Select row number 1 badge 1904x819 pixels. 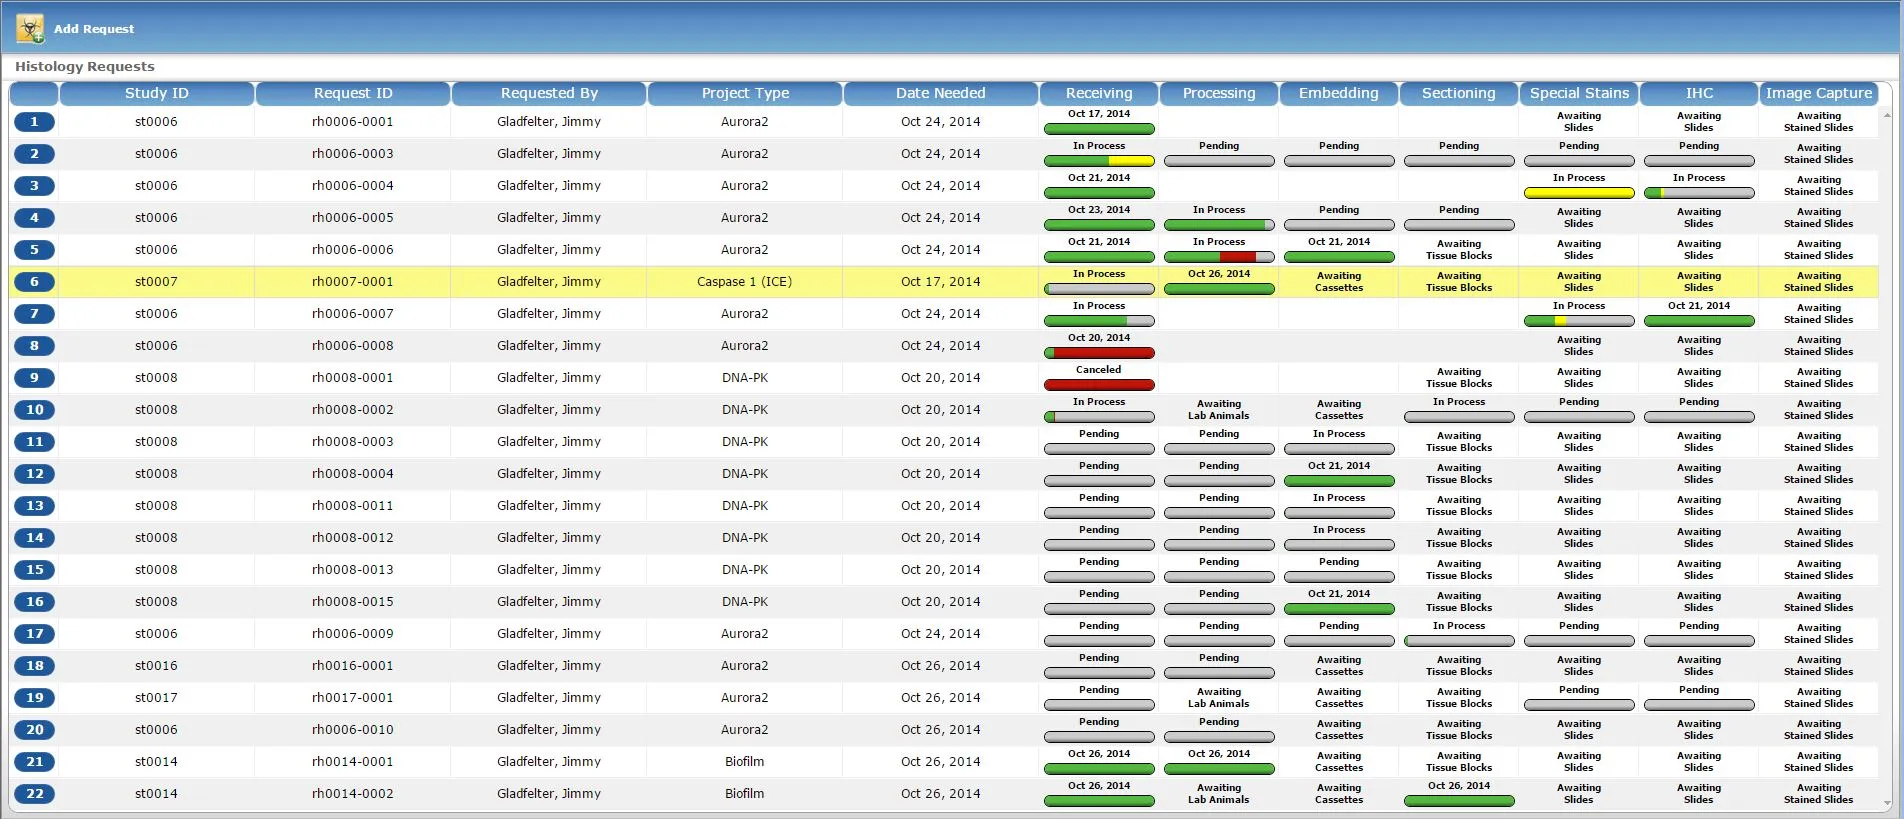point(34,122)
